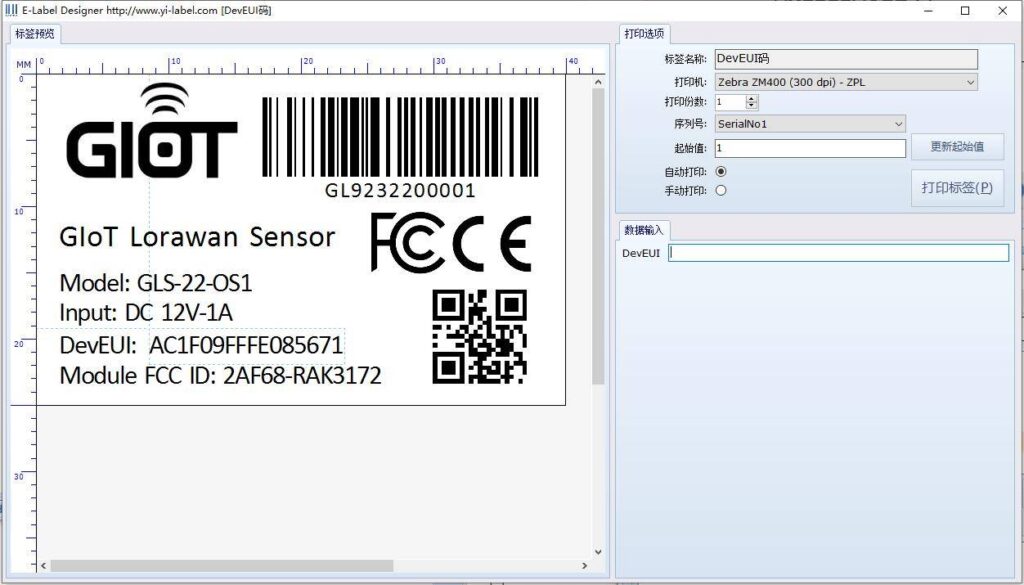Click the horizontal scroll left arrow
Image resolution: width=1024 pixels, height=585 pixels.
[x=44, y=565]
